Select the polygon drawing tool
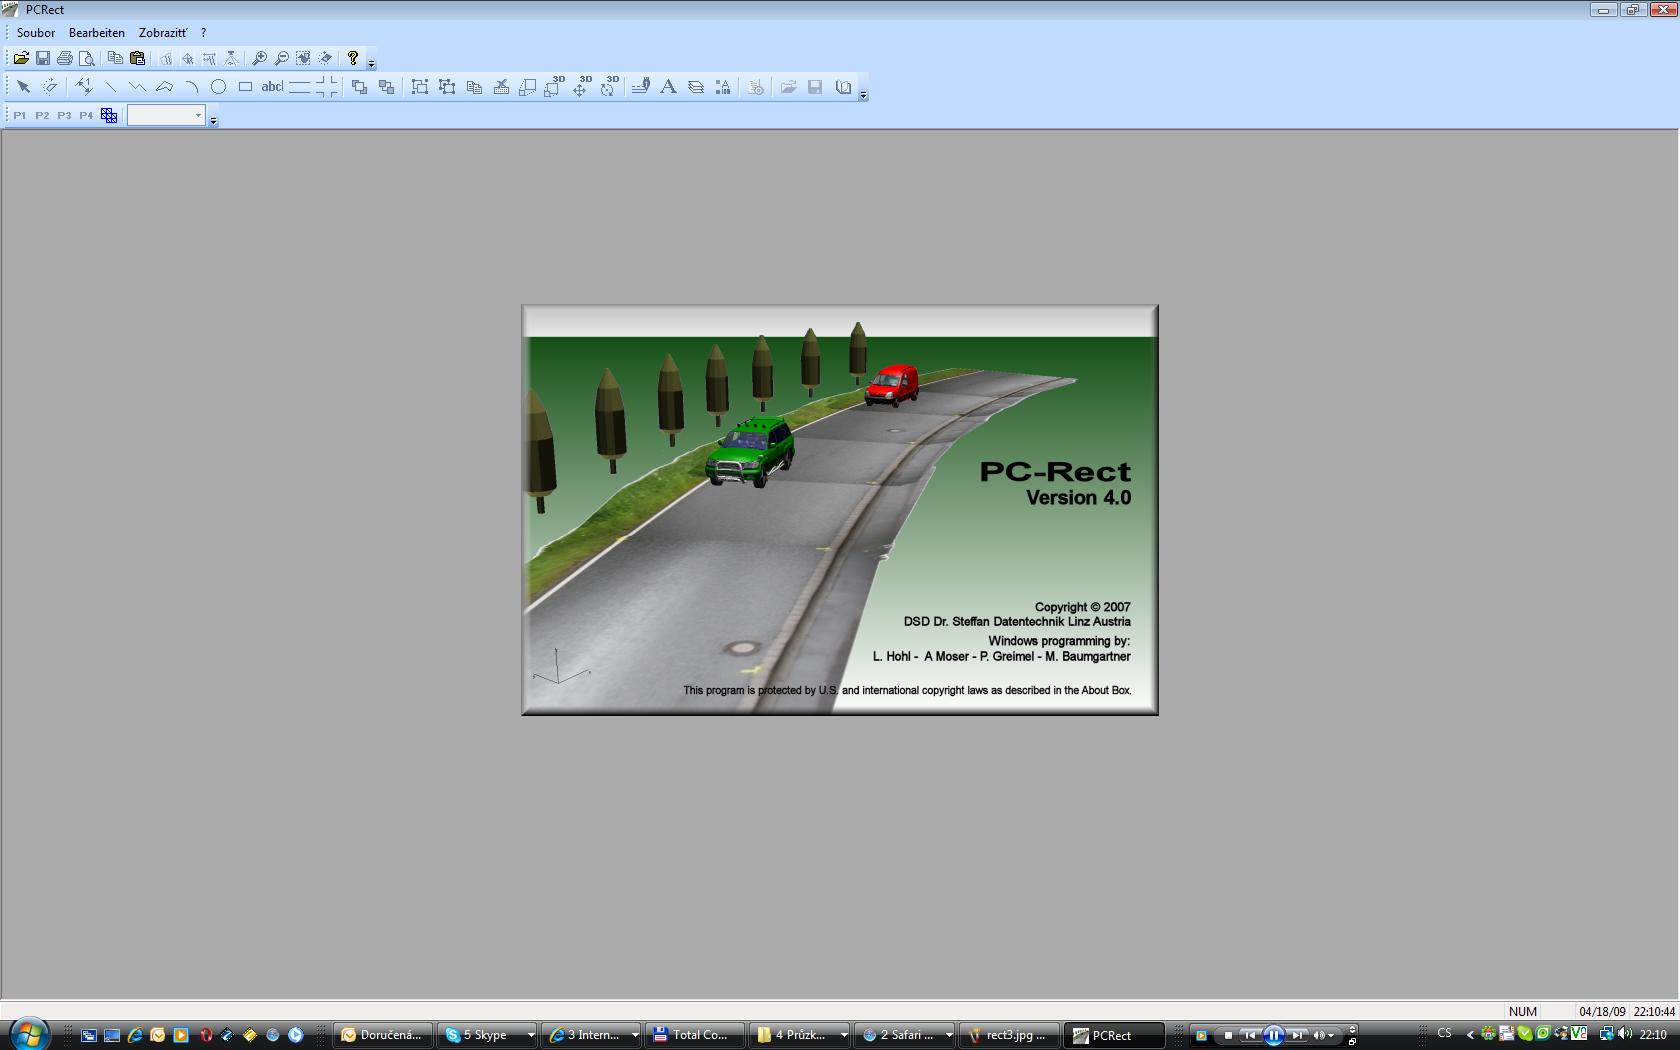This screenshot has height=1050, width=1680. (164, 87)
